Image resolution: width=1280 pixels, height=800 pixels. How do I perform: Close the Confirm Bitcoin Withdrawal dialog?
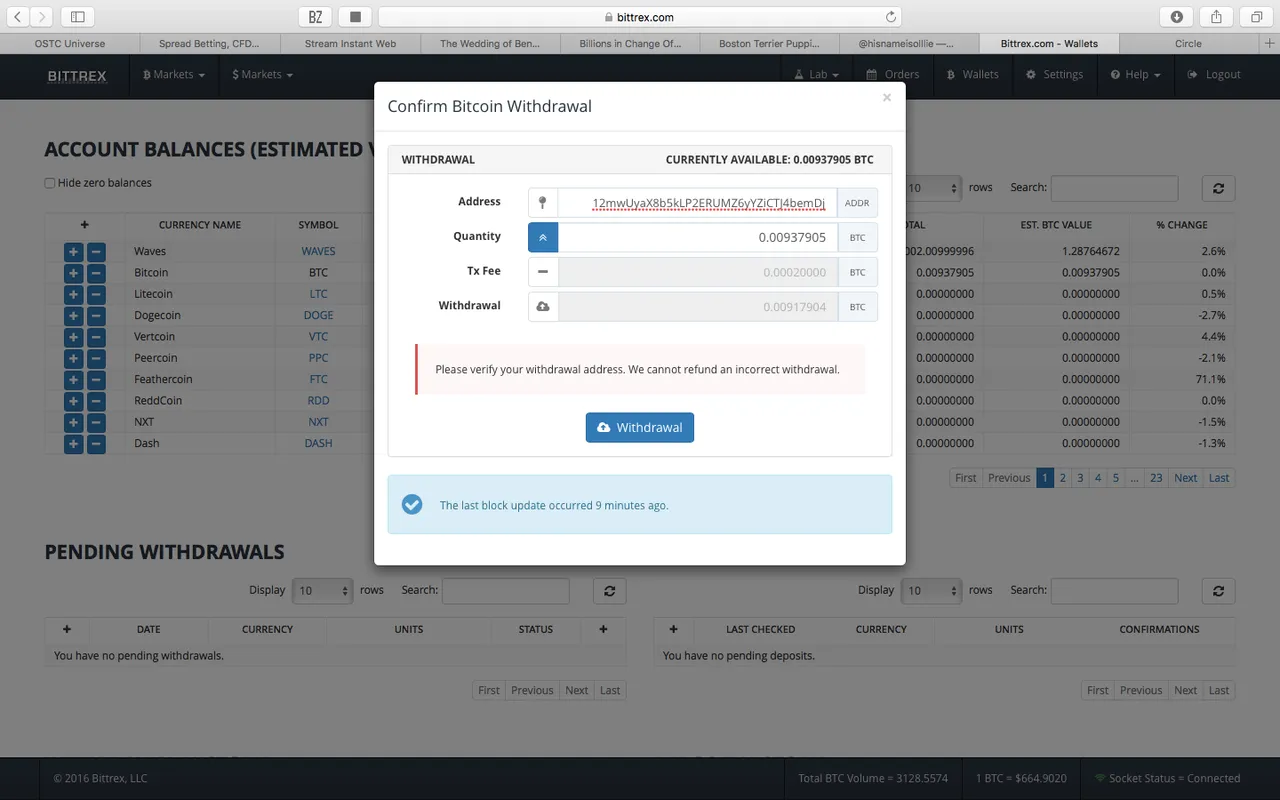pyautogui.click(x=886, y=98)
